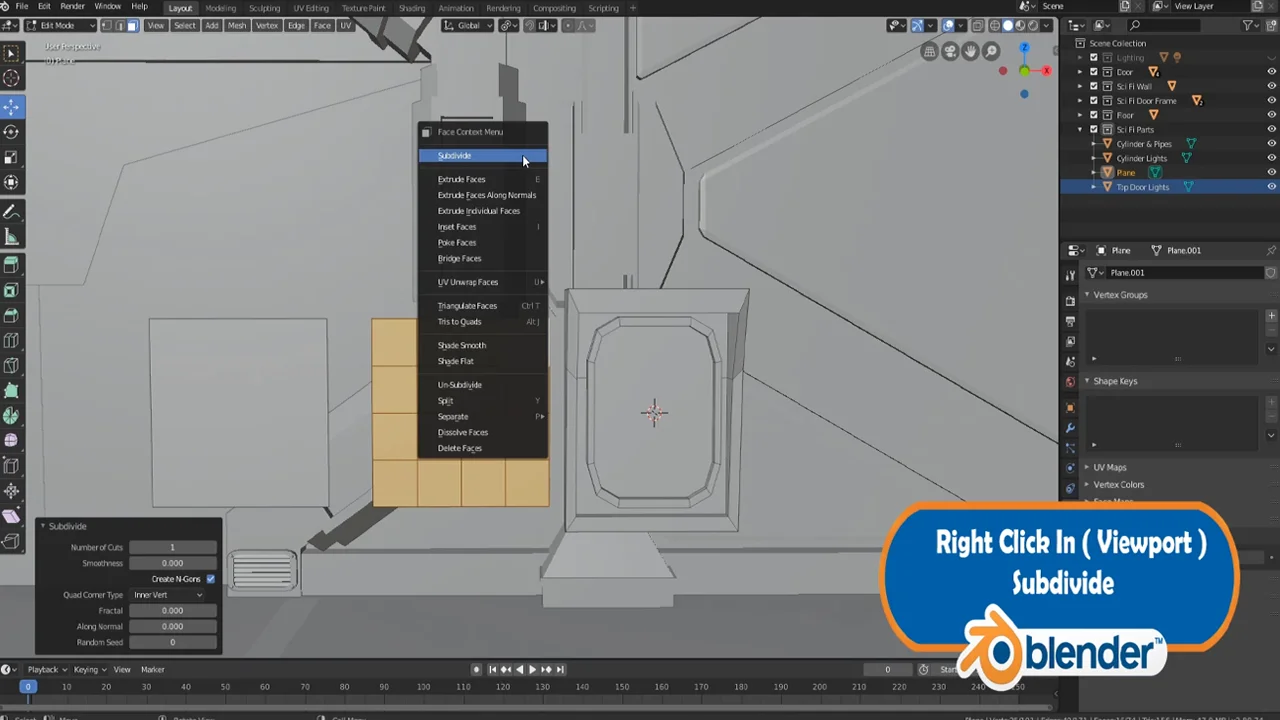Click Shade Smooth in the face menu
Screen dimensions: 1280x720
coord(462,345)
